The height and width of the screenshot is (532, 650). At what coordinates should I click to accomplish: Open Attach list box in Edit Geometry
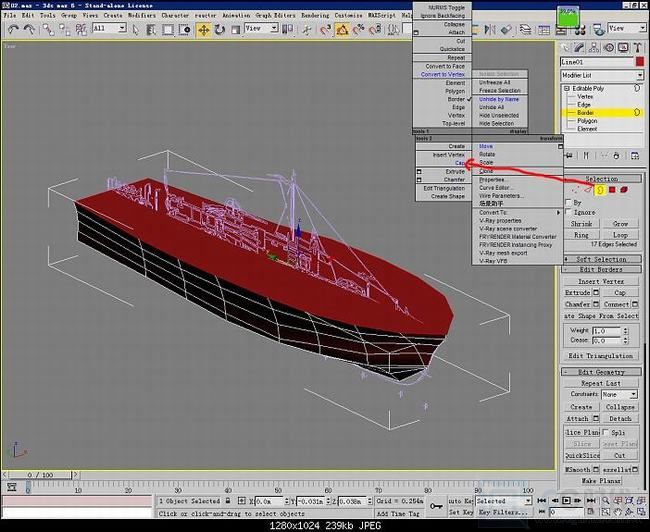point(596,419)
